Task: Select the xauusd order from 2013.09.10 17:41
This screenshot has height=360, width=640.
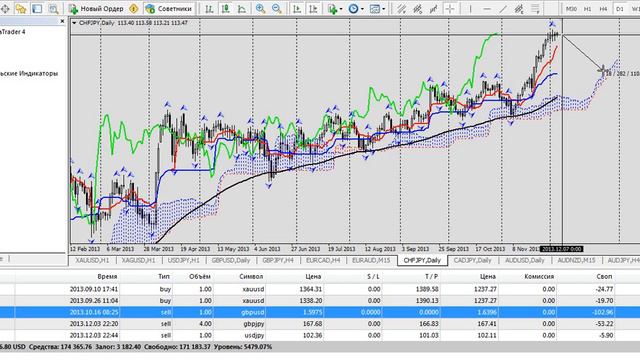Action: click(x=320, y=289)
